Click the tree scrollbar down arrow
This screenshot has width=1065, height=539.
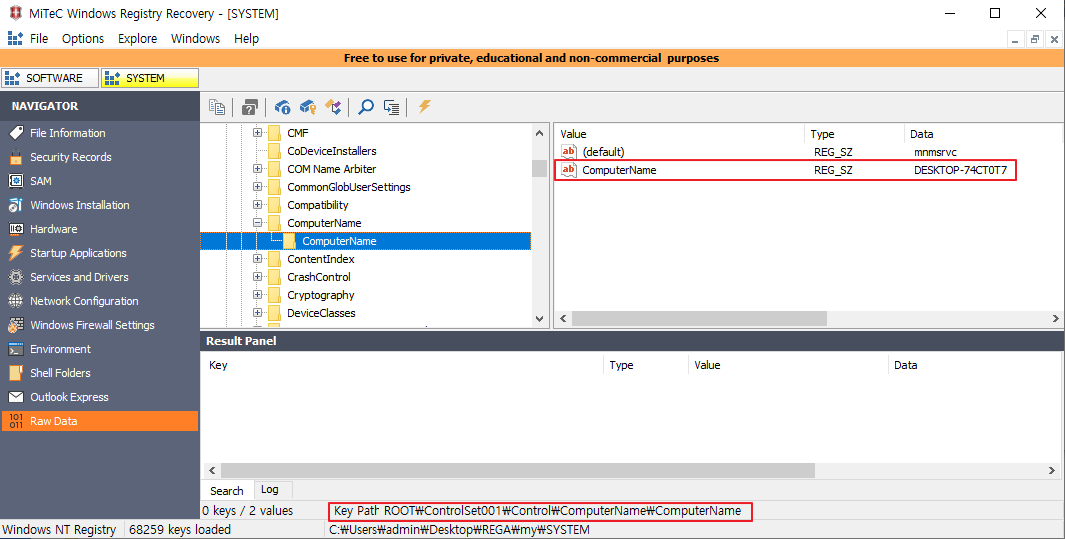[539, 318]
